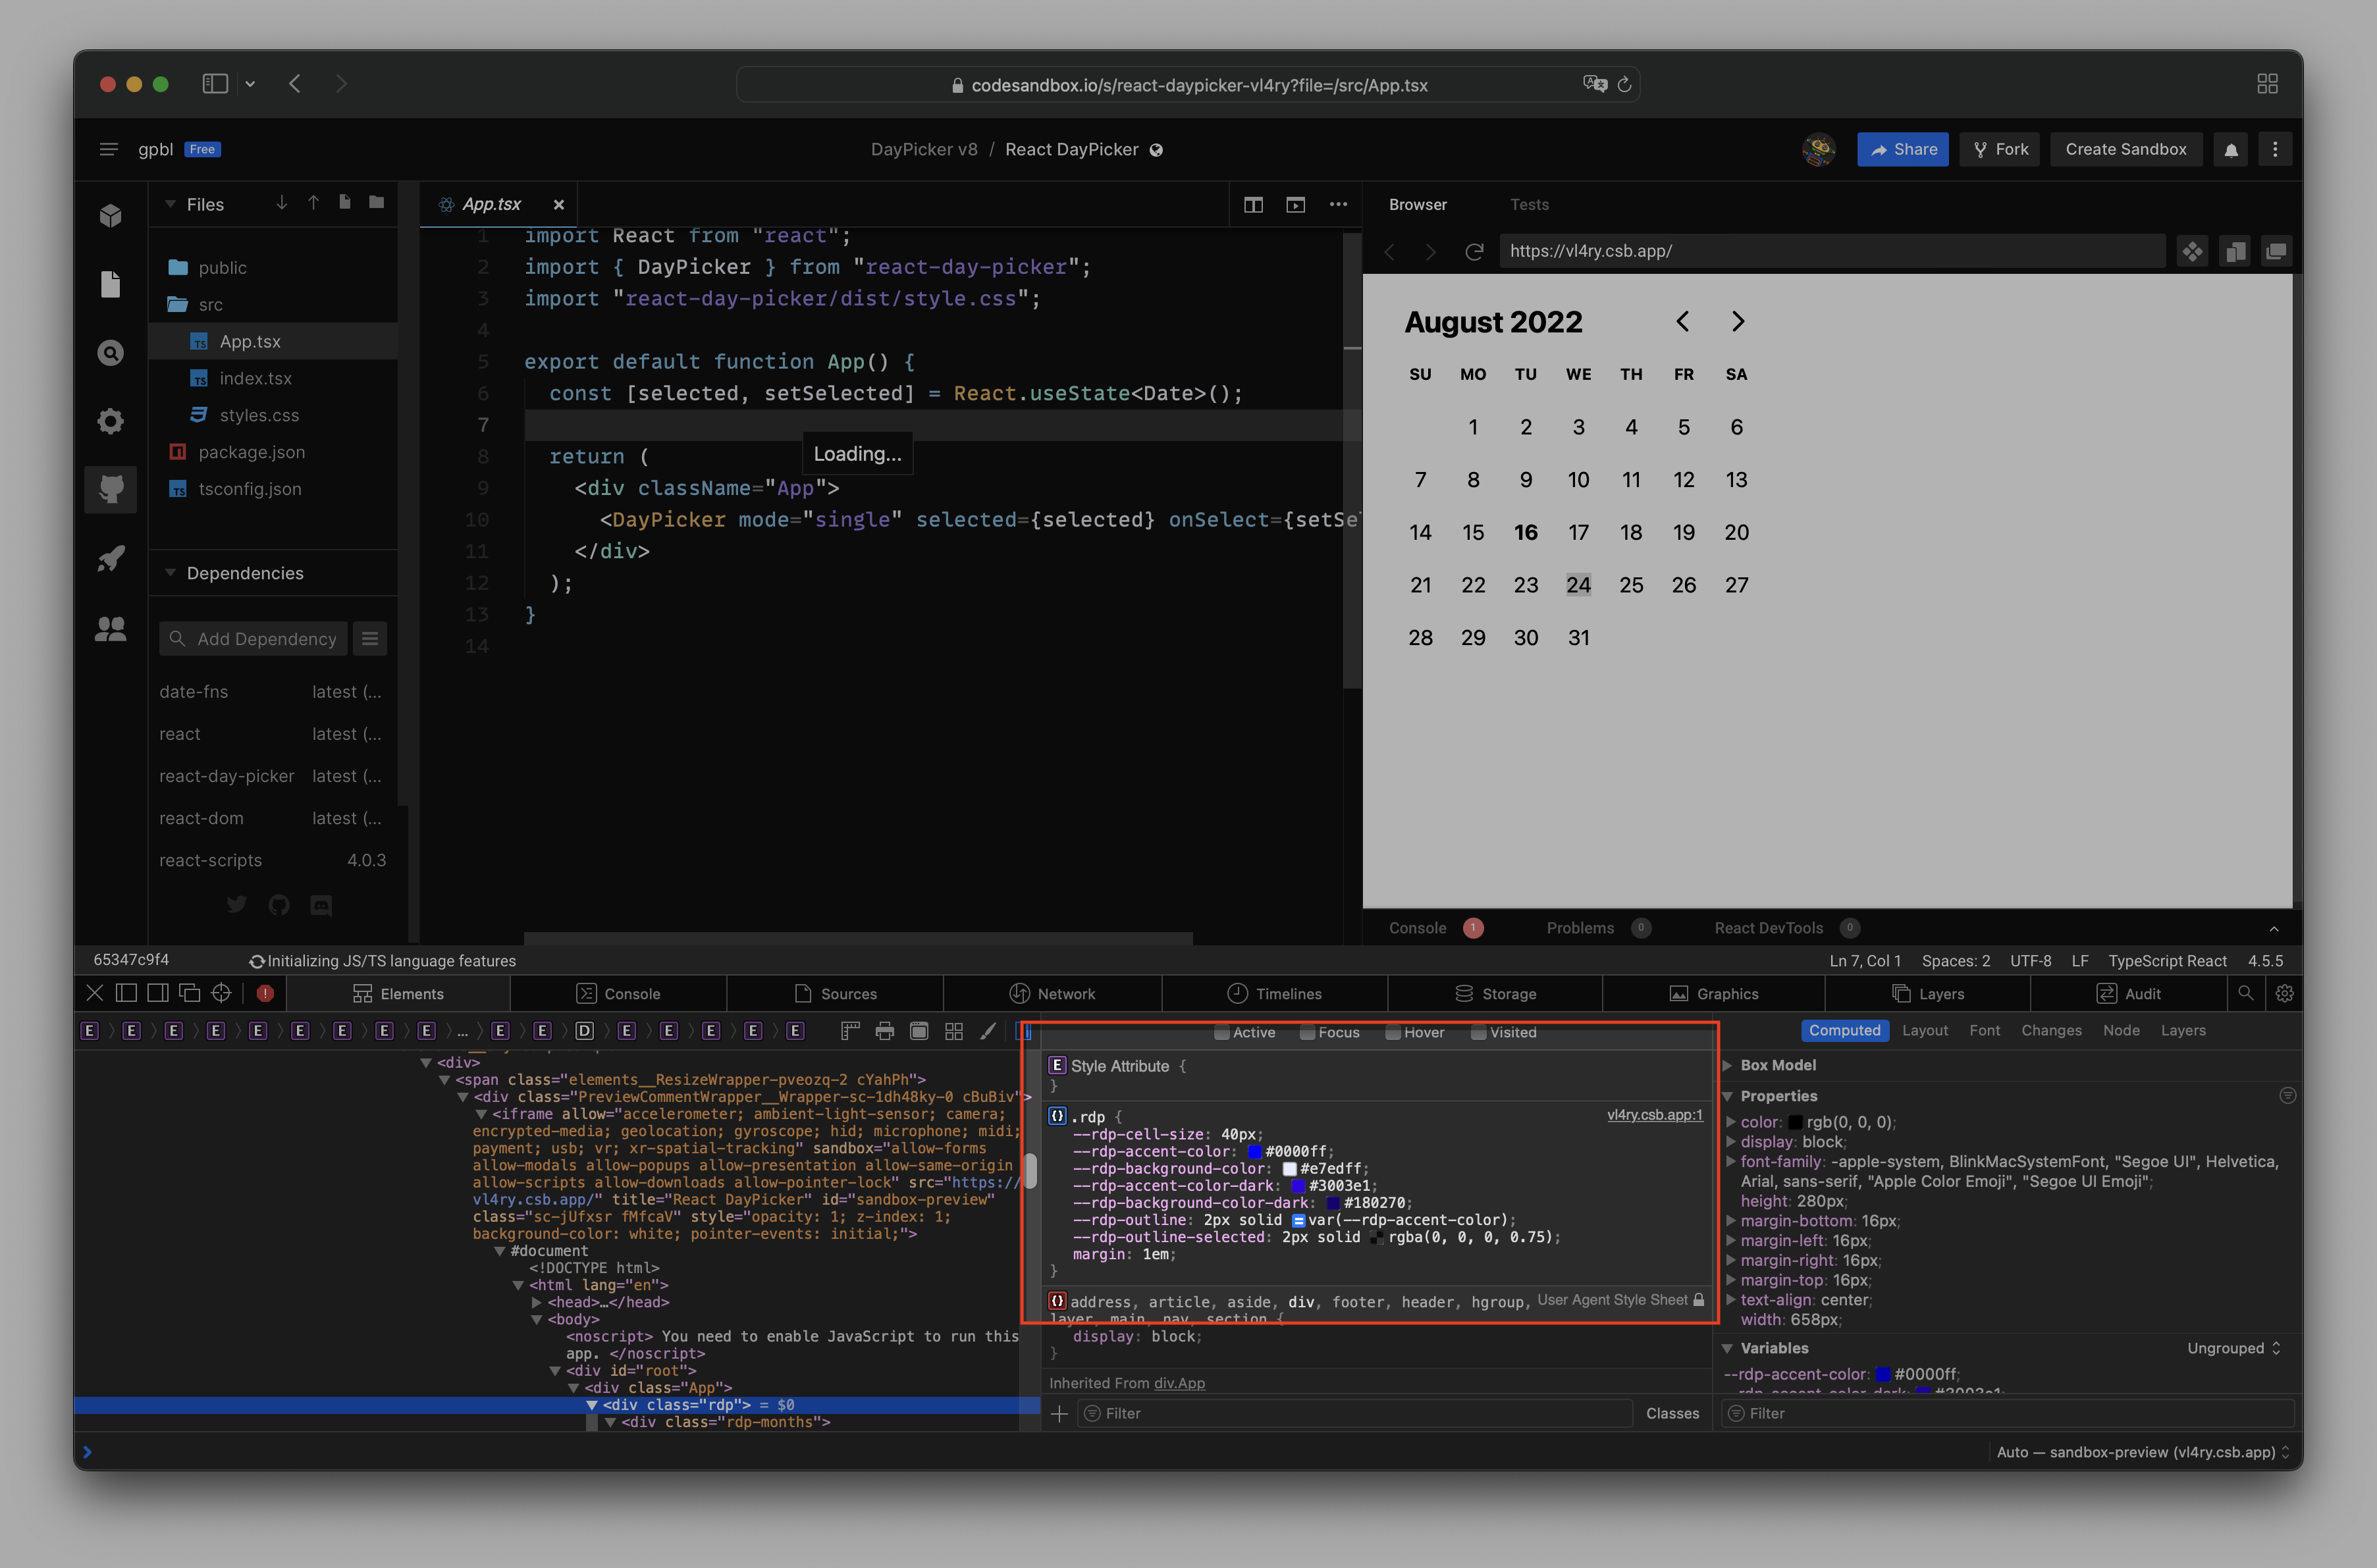Click the #0000ff accent color swatch
Image resolution: width=2377 pixels, height=1568 pixels.
click(x=1254, y=1151)
